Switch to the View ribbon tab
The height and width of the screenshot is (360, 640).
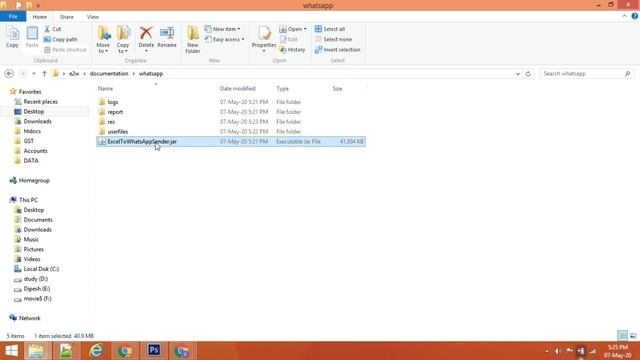tap(93, 17)
